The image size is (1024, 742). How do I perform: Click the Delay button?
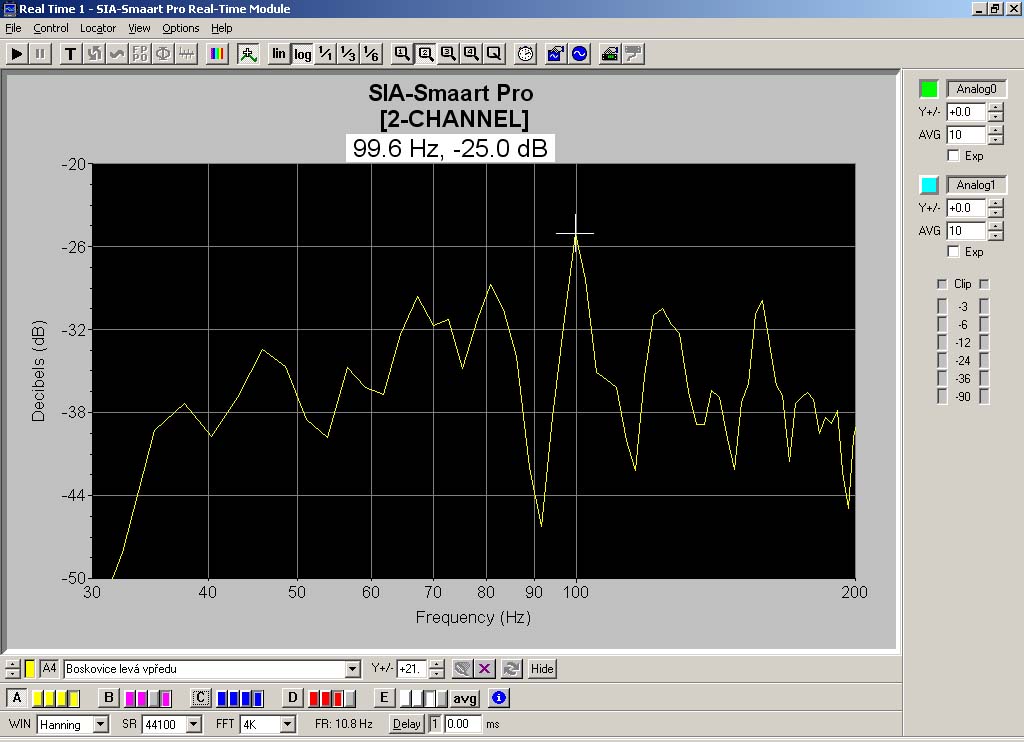coord(406,724)
